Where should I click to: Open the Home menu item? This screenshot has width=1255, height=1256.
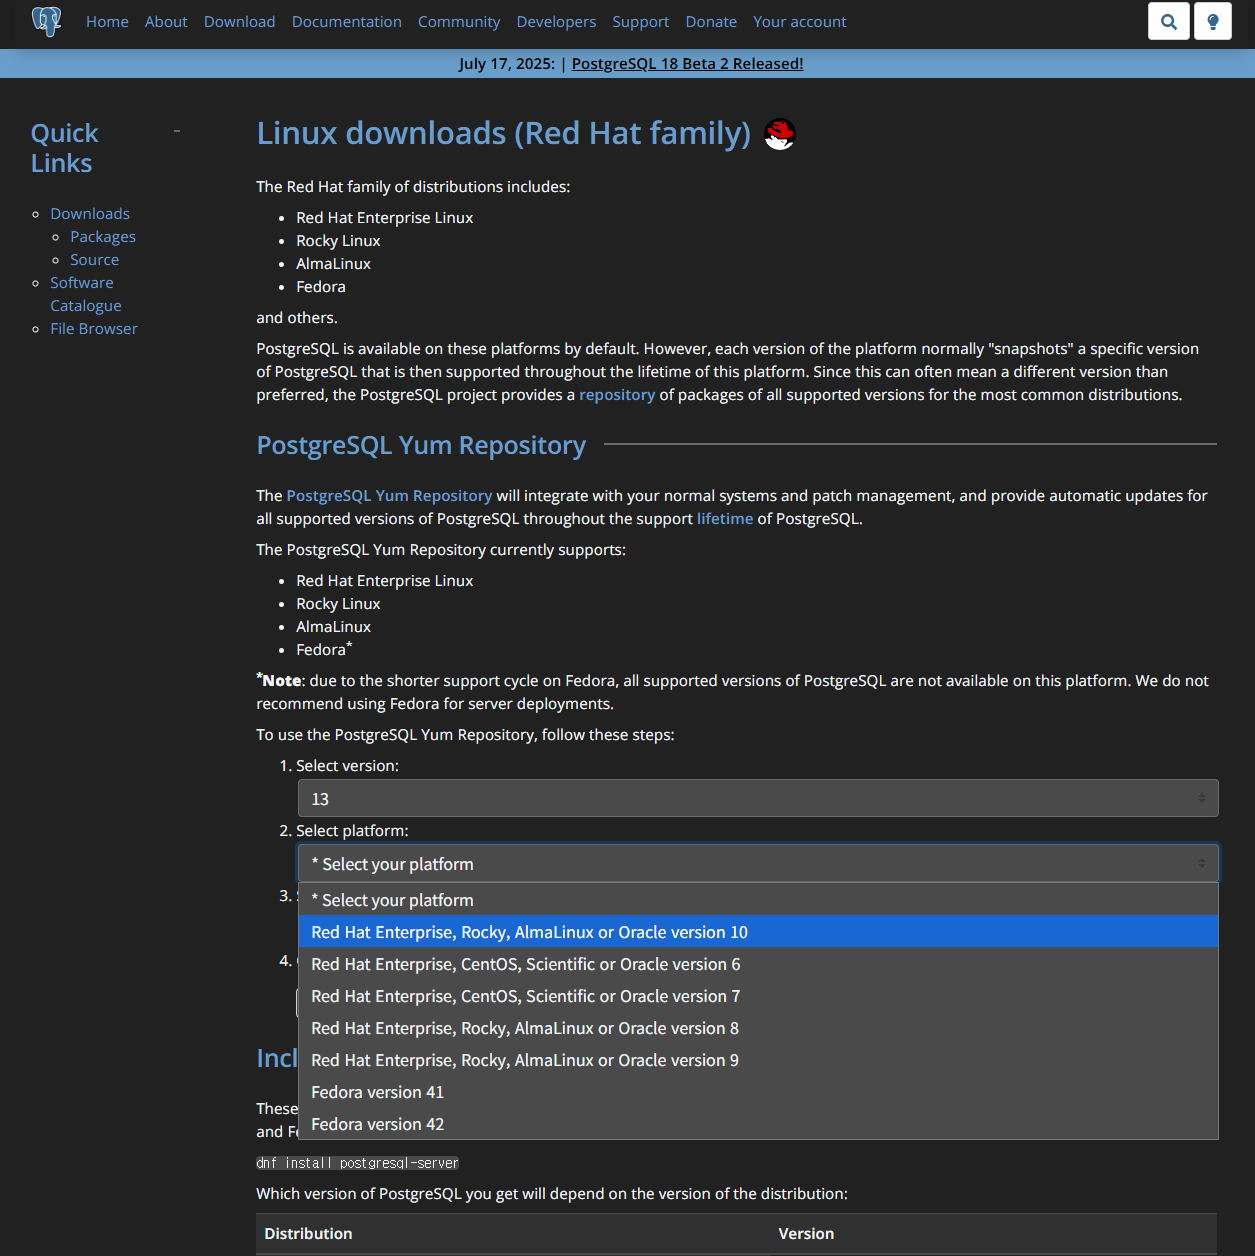tap(107, 21)
